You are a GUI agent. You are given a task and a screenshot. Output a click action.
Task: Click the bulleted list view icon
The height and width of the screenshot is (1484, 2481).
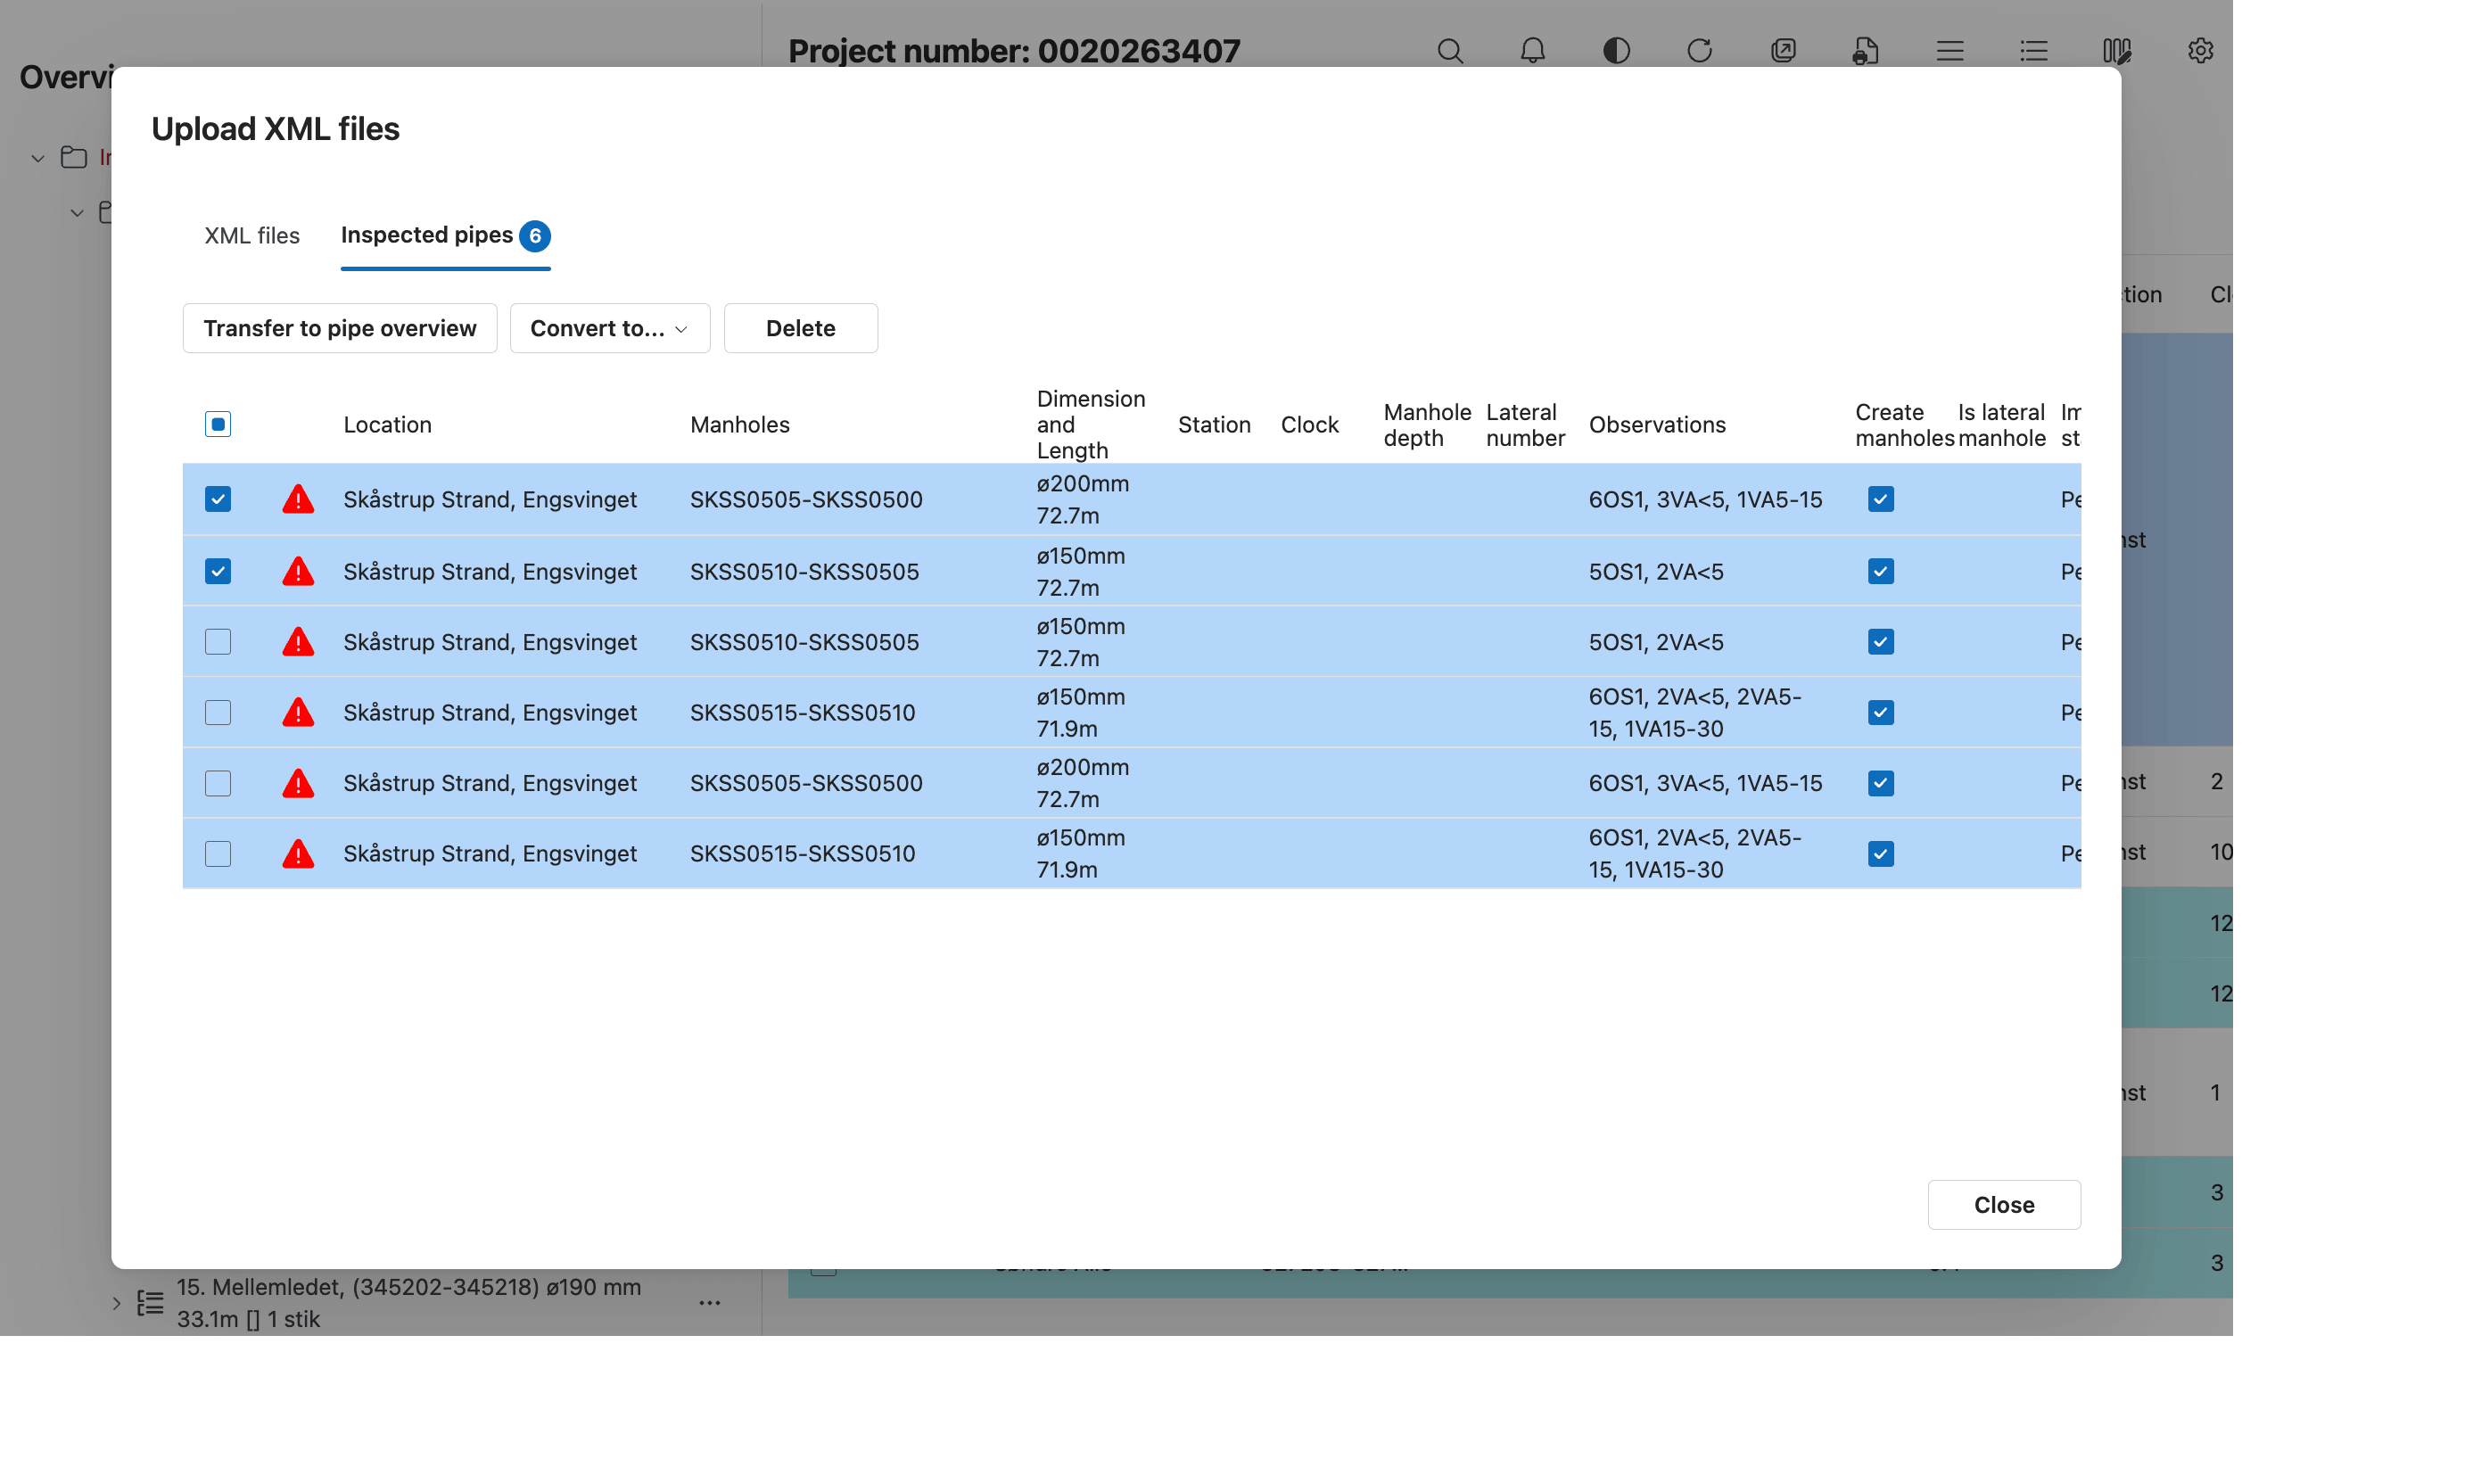[2033, 51]
